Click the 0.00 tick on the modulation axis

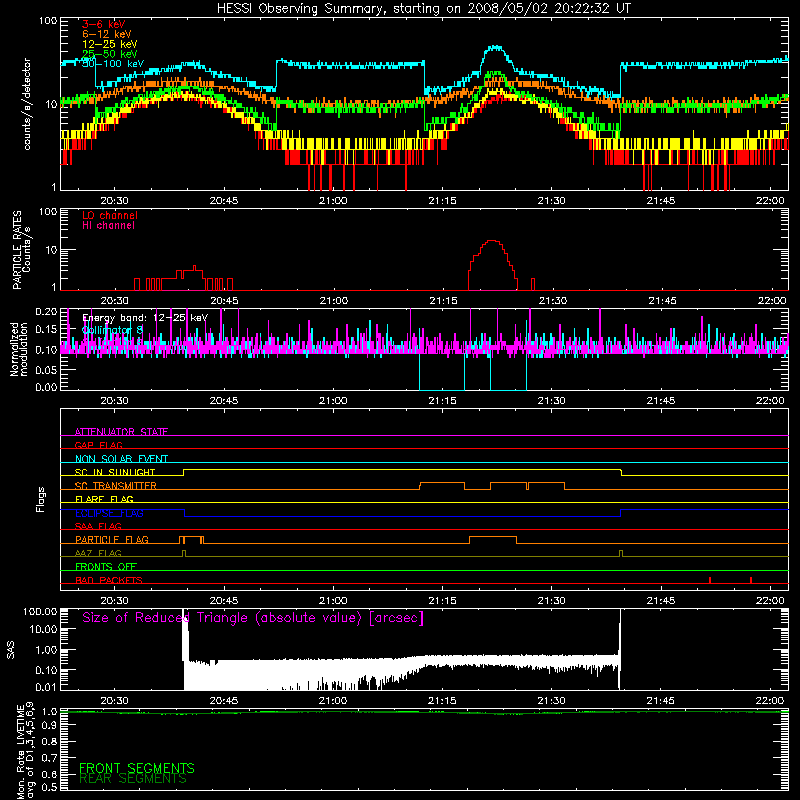46,387
